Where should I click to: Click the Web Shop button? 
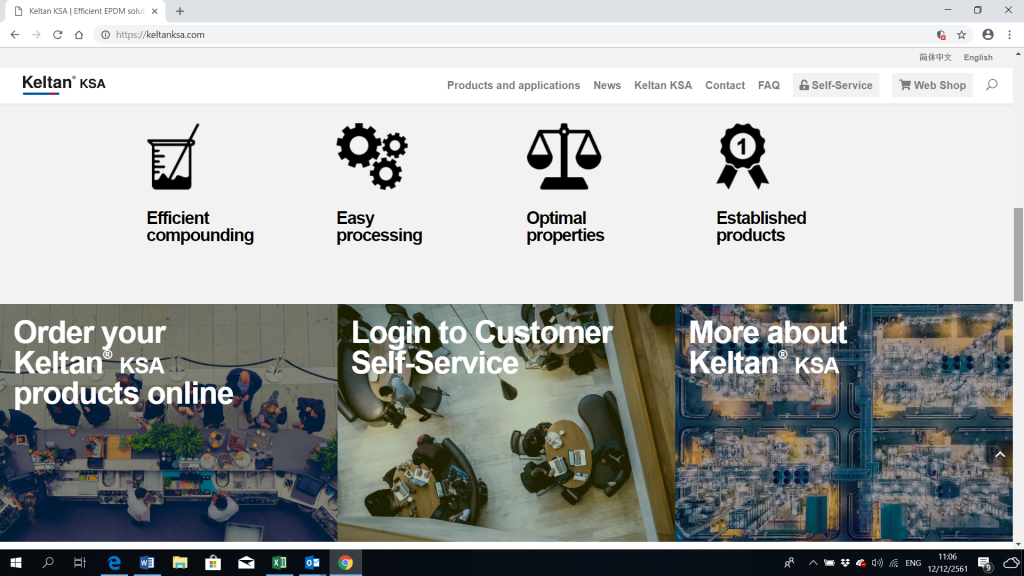933,85
